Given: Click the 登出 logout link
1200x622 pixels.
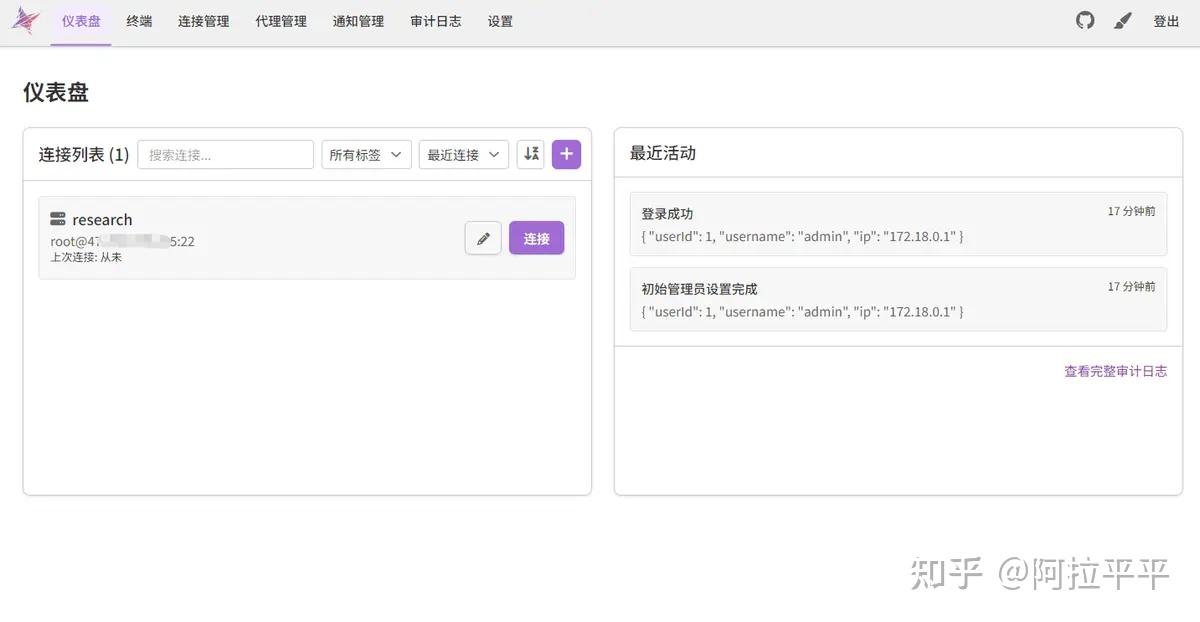Looking at the screenshot, I should 1167,21.
